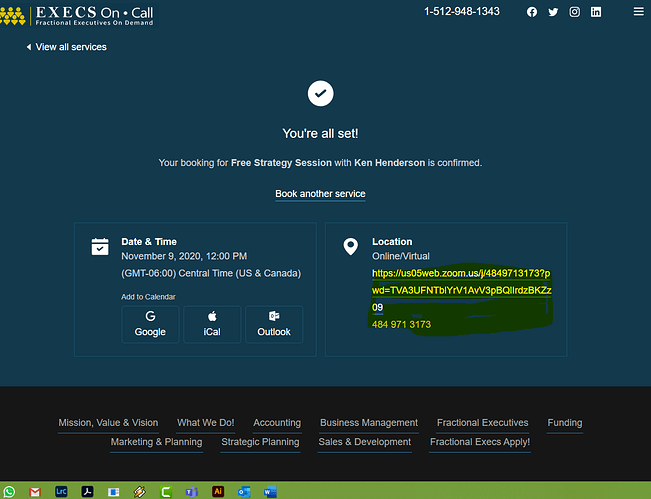The image size is (651, 499).
Task: Click the Online/Virtual location text
Action: [401, 256]
